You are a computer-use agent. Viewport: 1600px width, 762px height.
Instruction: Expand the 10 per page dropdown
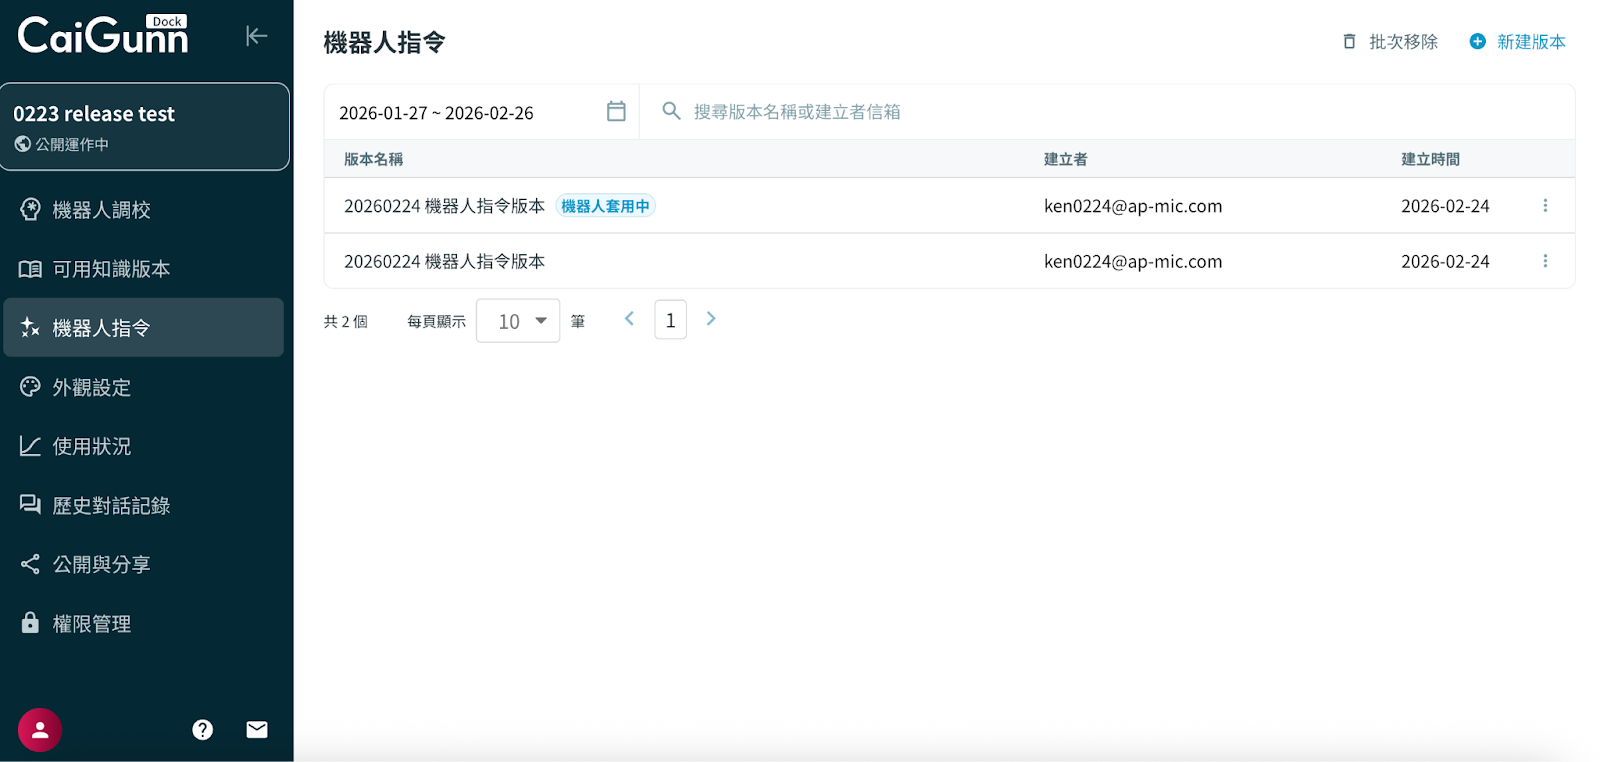[518, 321]
